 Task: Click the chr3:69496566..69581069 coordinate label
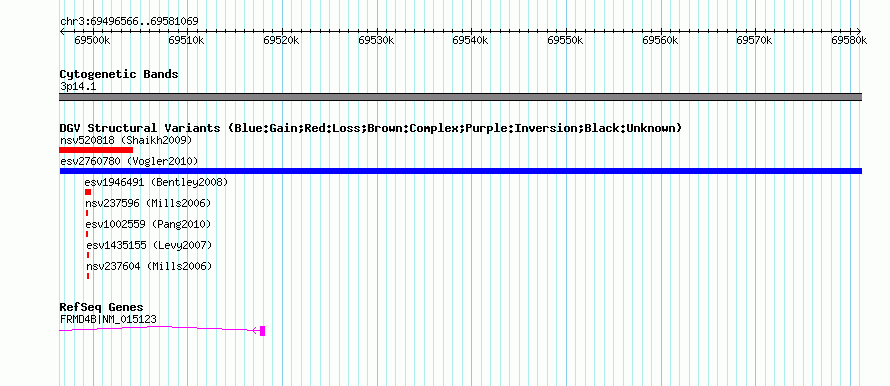[x=129, y=22]
